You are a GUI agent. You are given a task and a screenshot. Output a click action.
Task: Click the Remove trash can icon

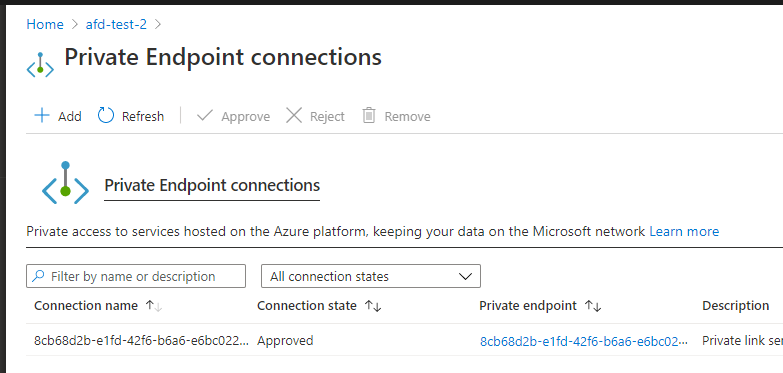click(x=369, y=115)
